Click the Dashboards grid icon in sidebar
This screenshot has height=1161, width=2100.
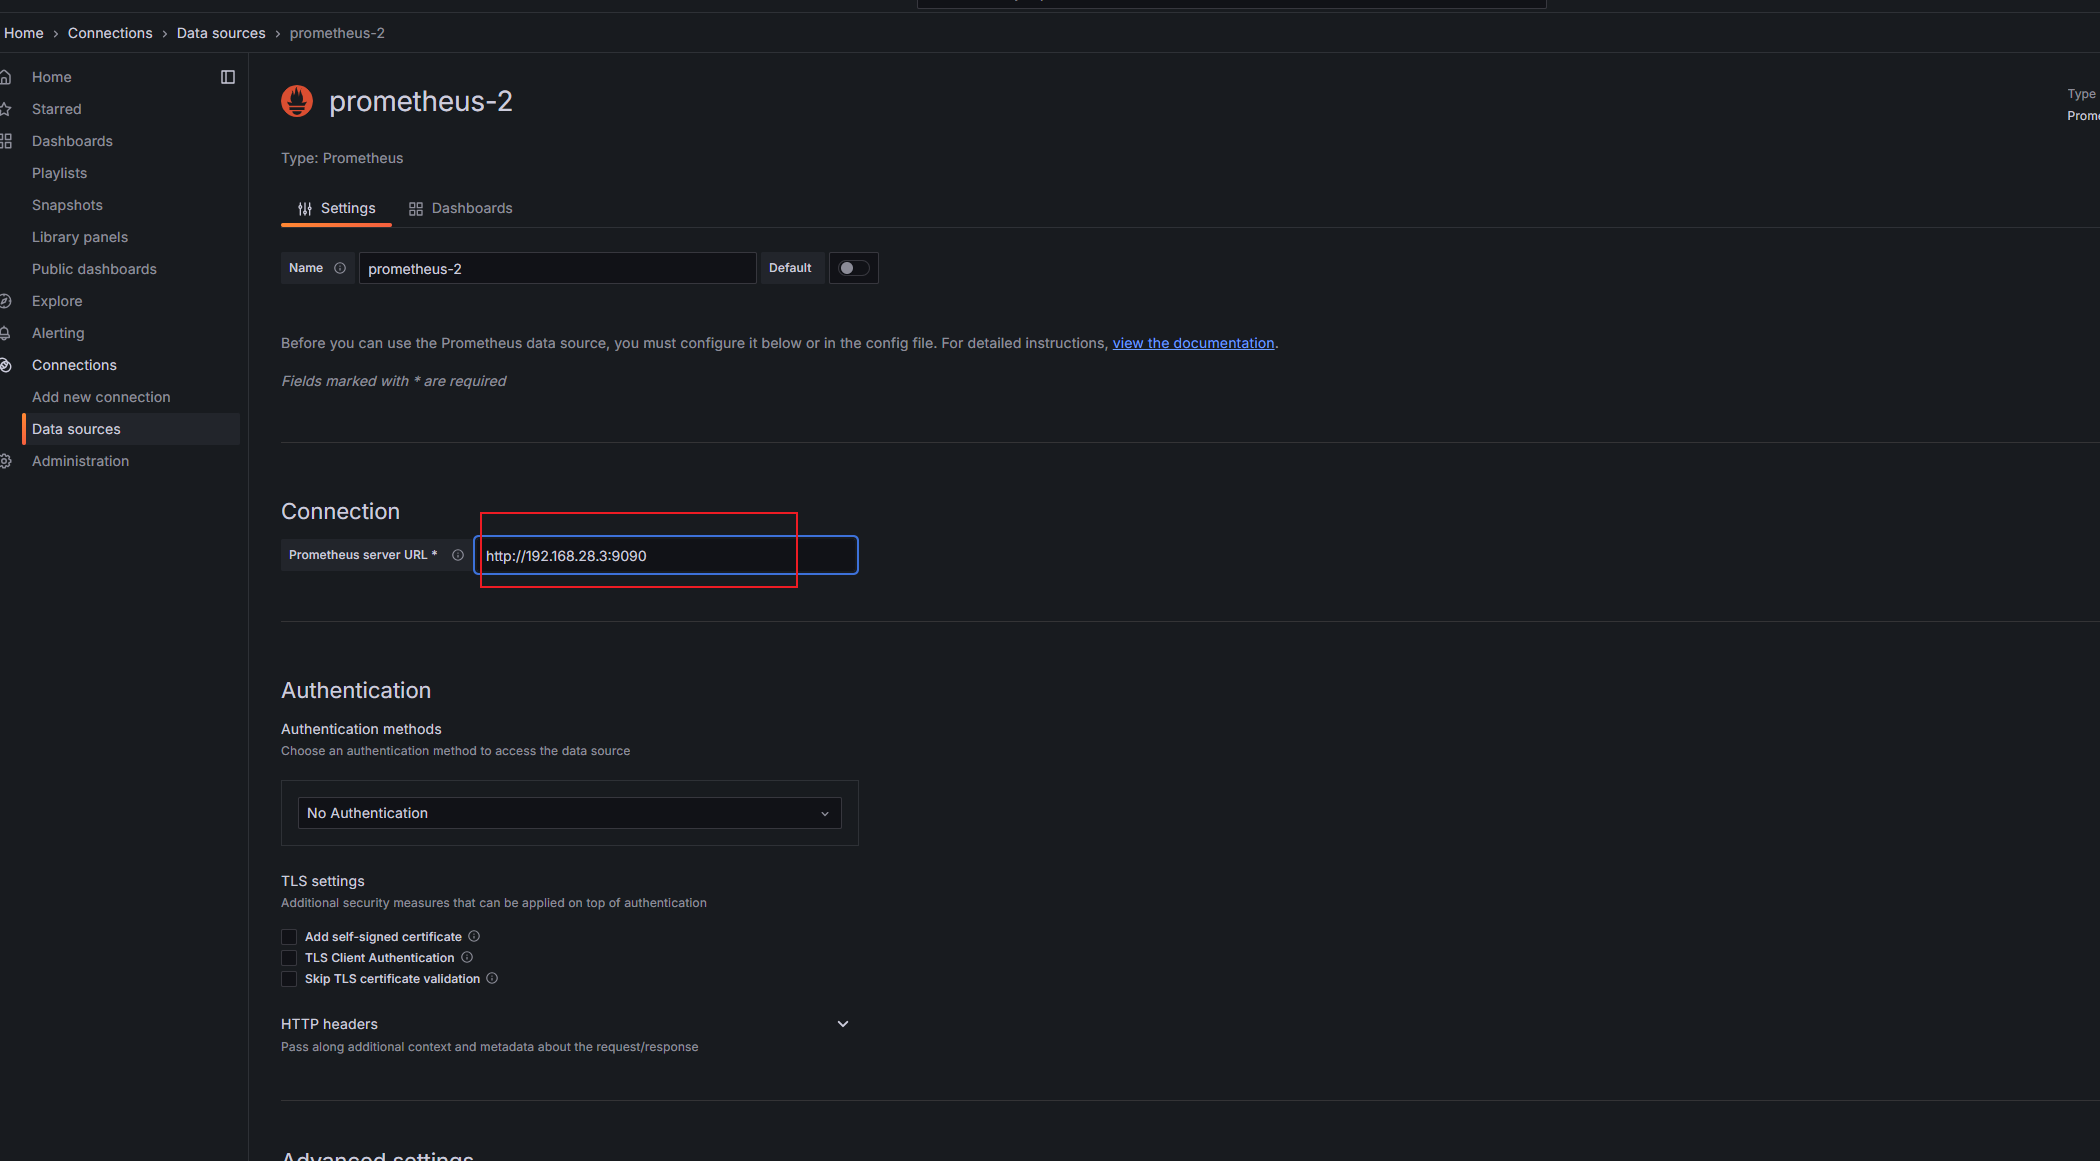pyautogui.click(x=5, y=141)
